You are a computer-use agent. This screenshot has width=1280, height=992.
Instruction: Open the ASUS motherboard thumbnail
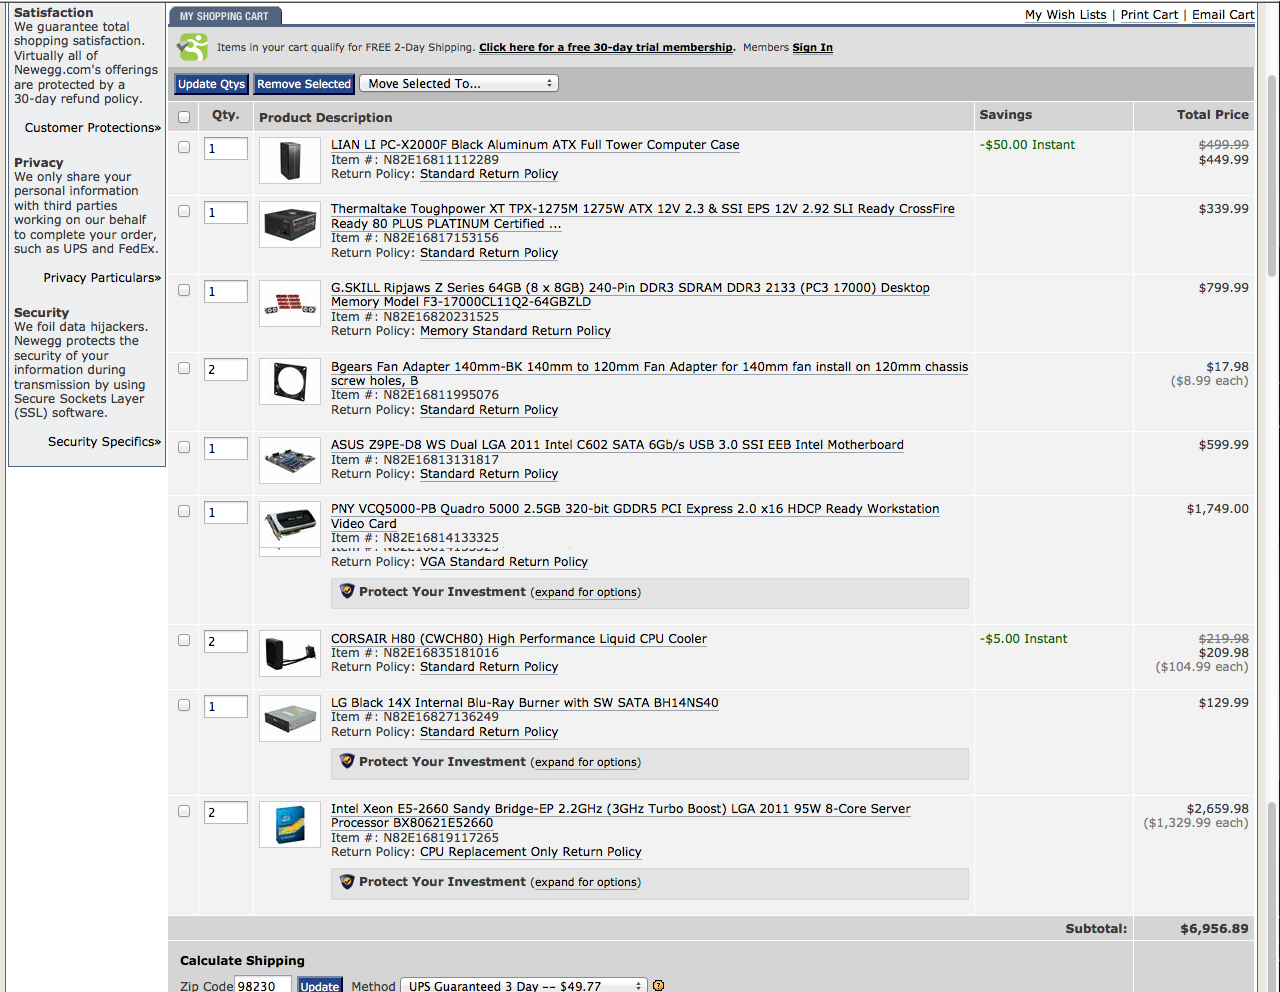click(x=290, y=460)
